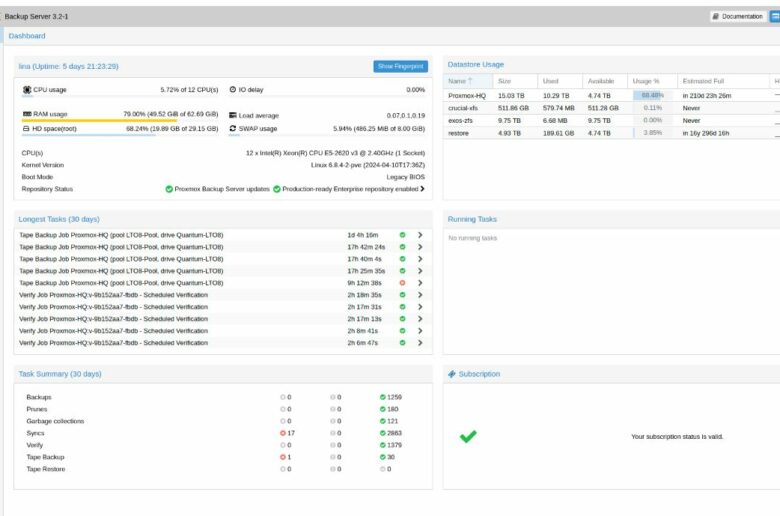Click green OK icon showing 121 Garbage collections
Screen dimensions: 780x516
[383, 421]
